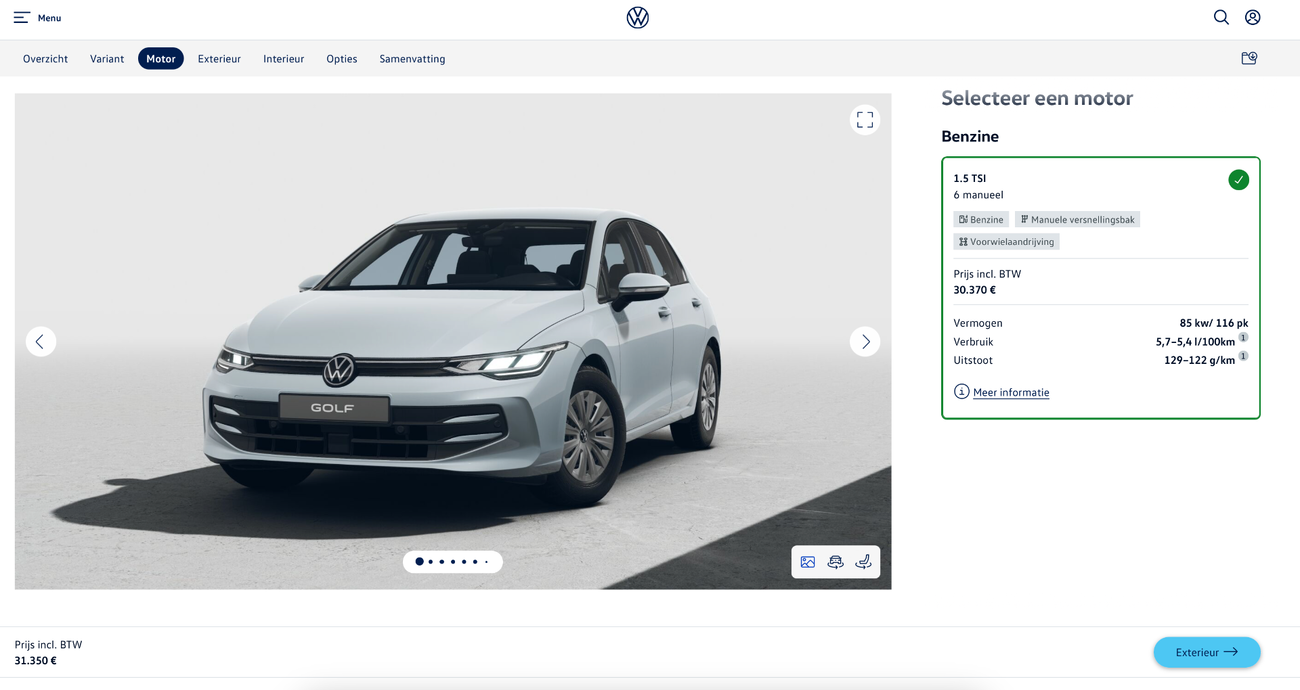Switch to exterior car view icon
Screen dimensions: 1300x690
(x=836, y=562)
